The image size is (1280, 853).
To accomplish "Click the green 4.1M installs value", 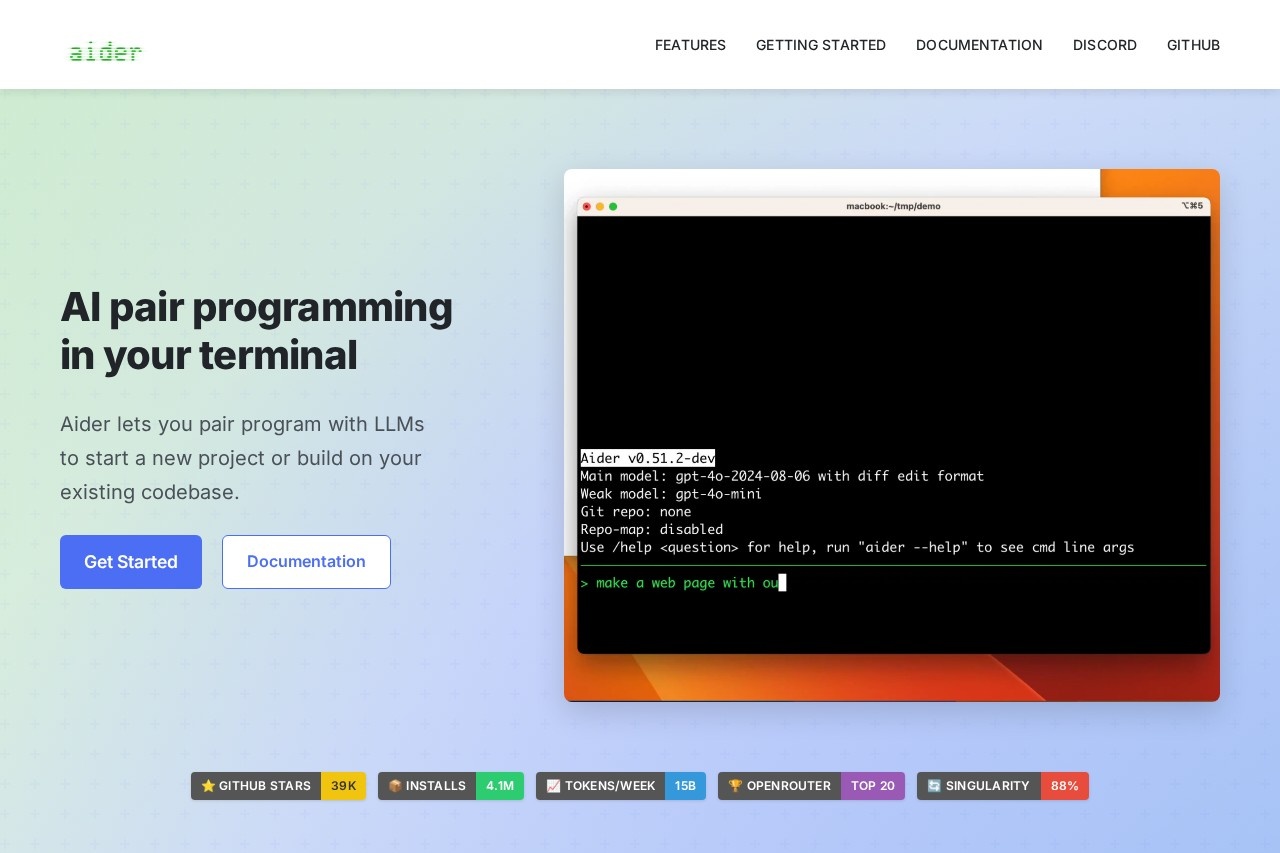I will [x=499, y=786].
